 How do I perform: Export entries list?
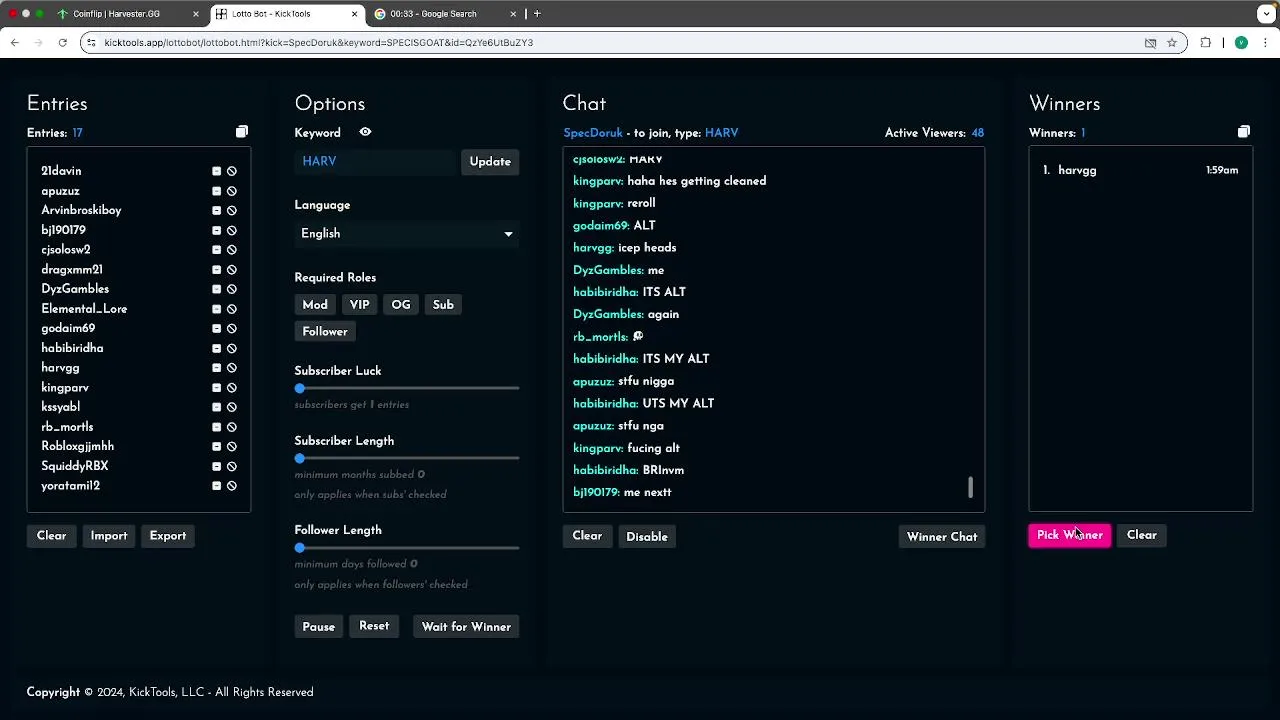pyautogui.click(x=168, y=536)
